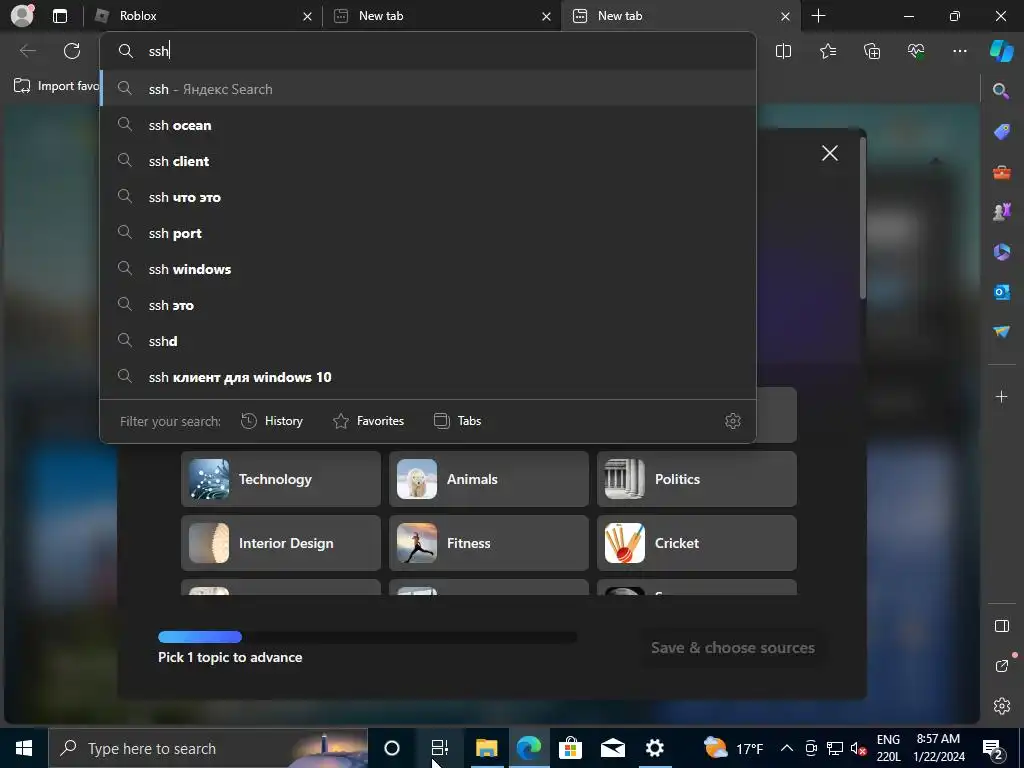Viewport: 1024px width, 768px height.
Task: Open the sidebar Tools briefcase icon
Action: click(1001, 172)
